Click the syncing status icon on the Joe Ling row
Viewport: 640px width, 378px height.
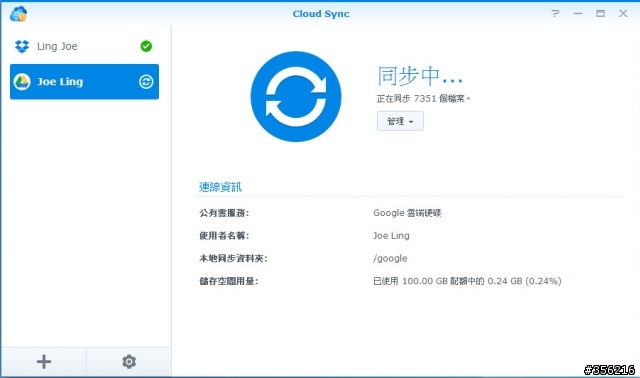[x=146, y=82]
